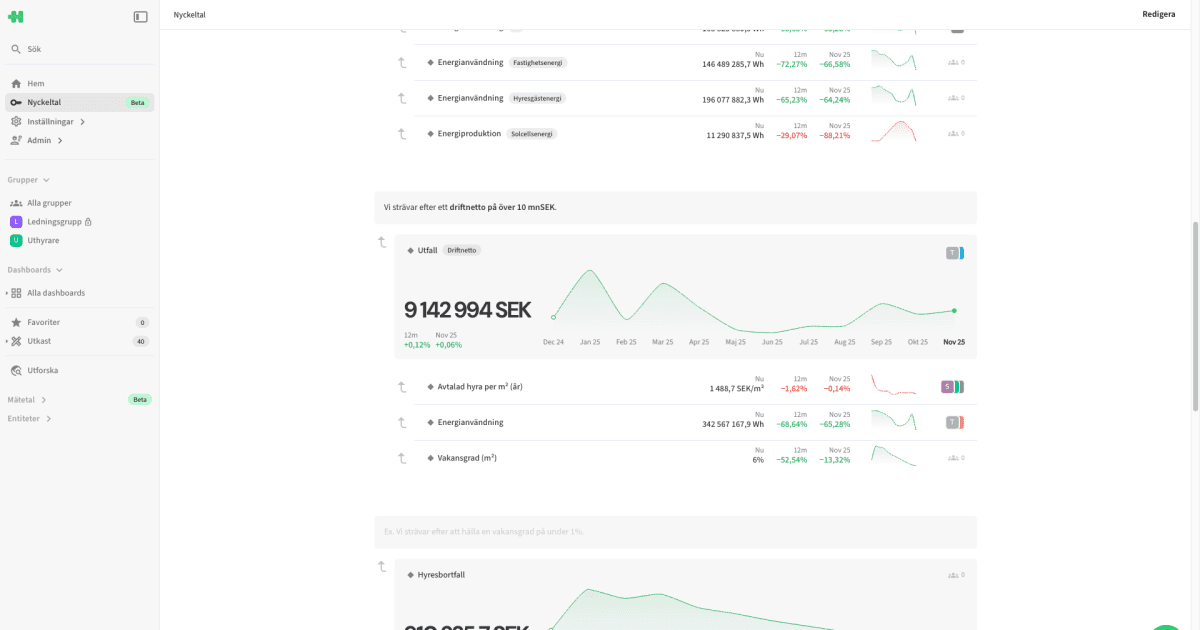This screenshot has width=1200, height=630.
Task: Select the Hem home icon
Action: (15, 83)
